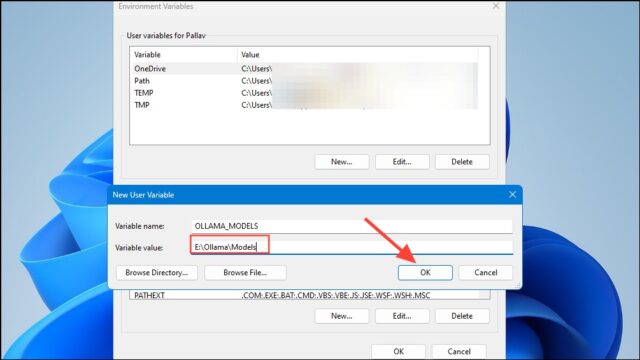Screen dimensions: 640x360
Task: Click New under System variables
Action: coord(342,316)
